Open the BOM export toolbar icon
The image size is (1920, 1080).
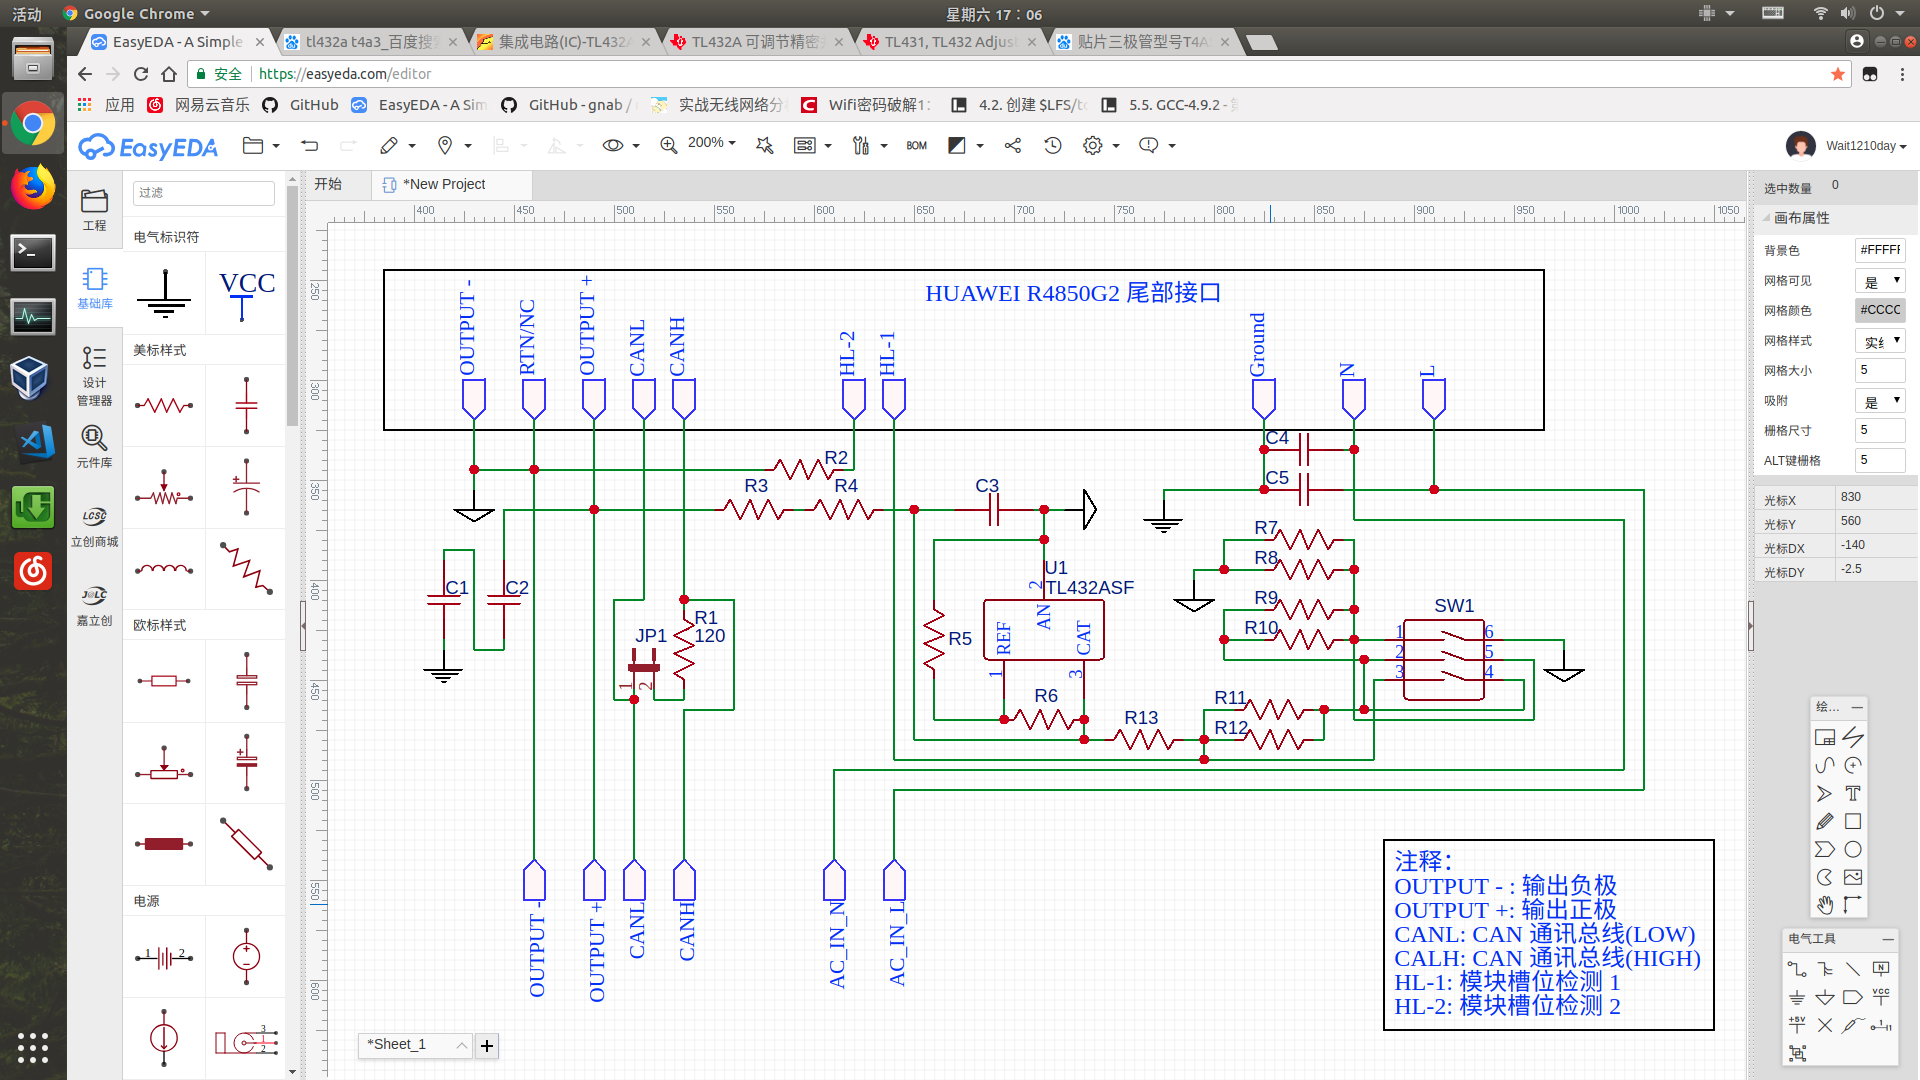(916, 146)
